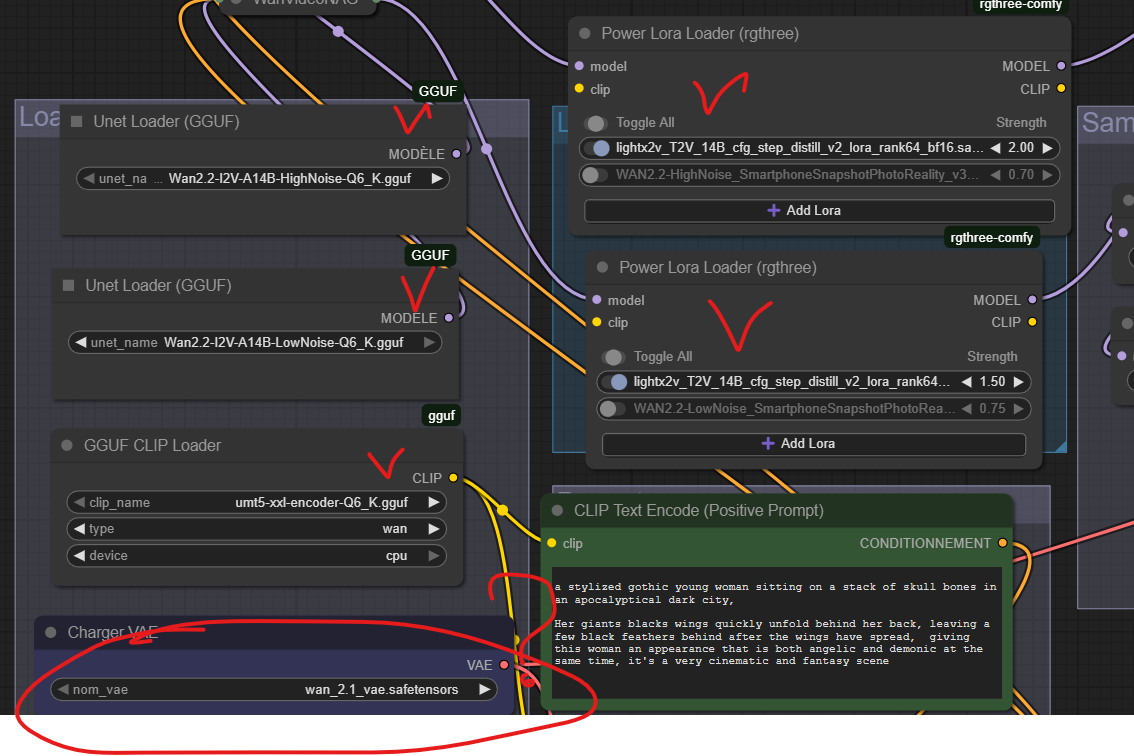Click clip input dot on CLIP Text Encode node
The height and width of the screenshot is (756, 1134).
click(552, 543)
